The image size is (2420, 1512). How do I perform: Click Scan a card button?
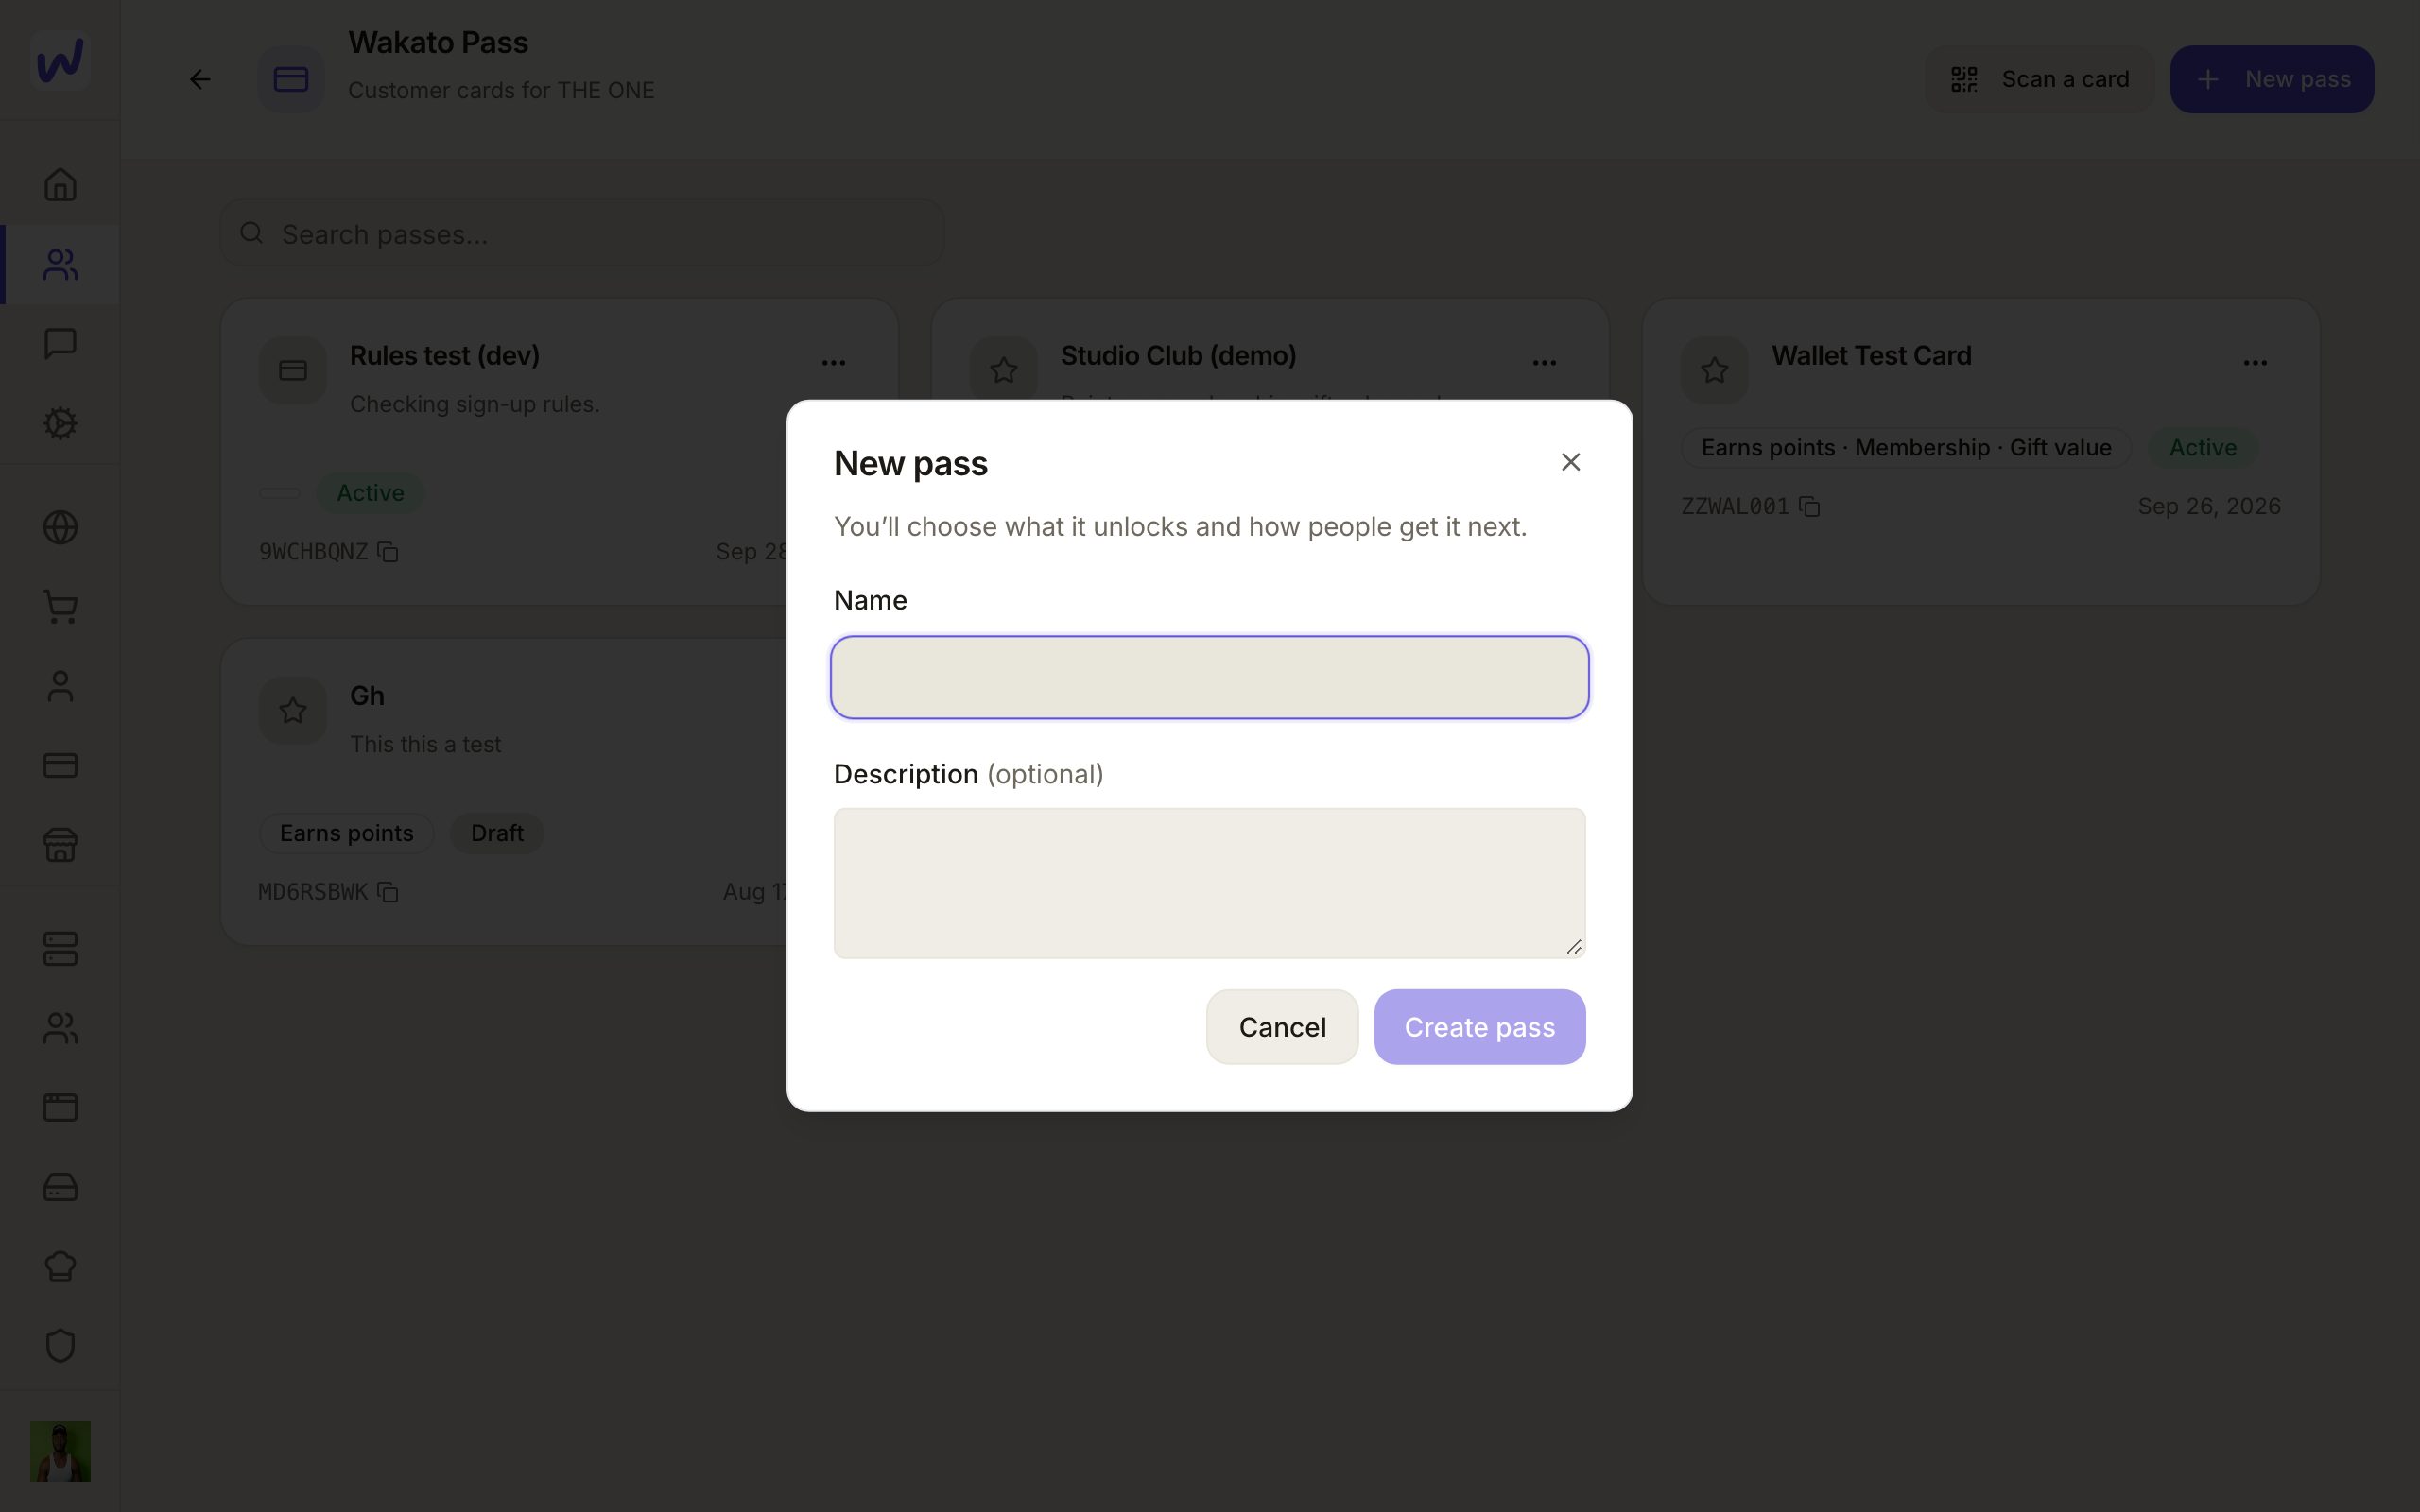[2040, 79]
